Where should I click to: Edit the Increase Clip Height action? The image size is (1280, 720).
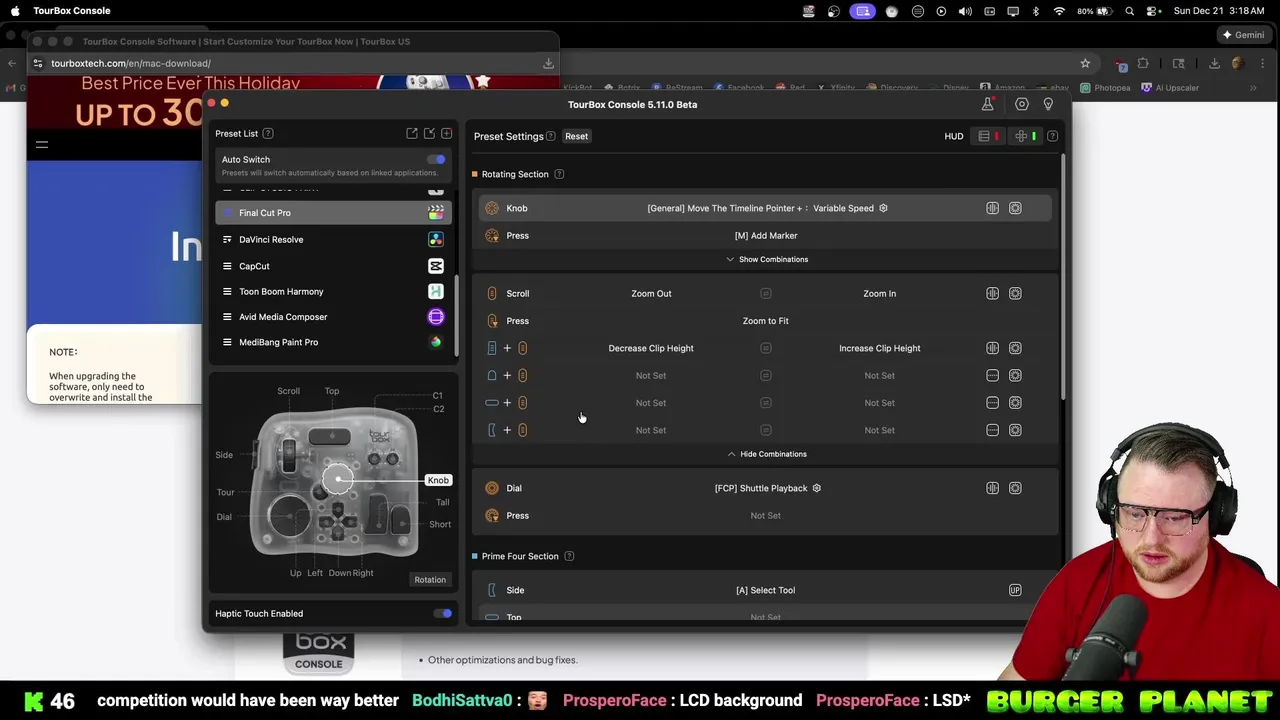coord(880,348)
